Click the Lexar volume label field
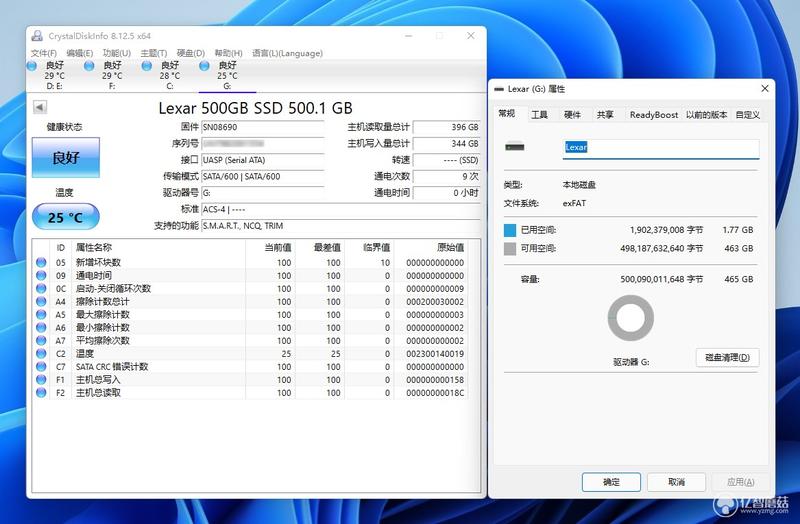 point(661,148)
